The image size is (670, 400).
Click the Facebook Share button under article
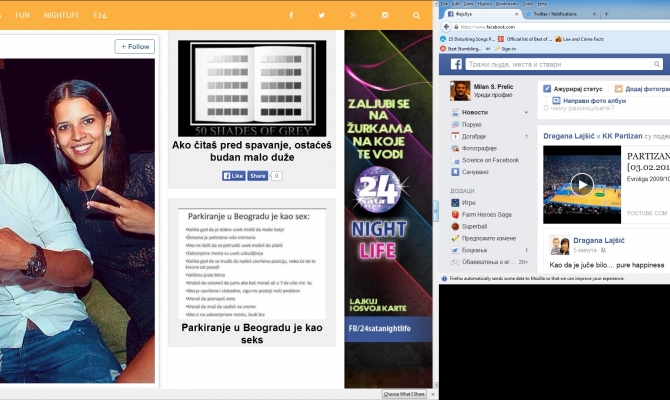(x=257, y=175)
